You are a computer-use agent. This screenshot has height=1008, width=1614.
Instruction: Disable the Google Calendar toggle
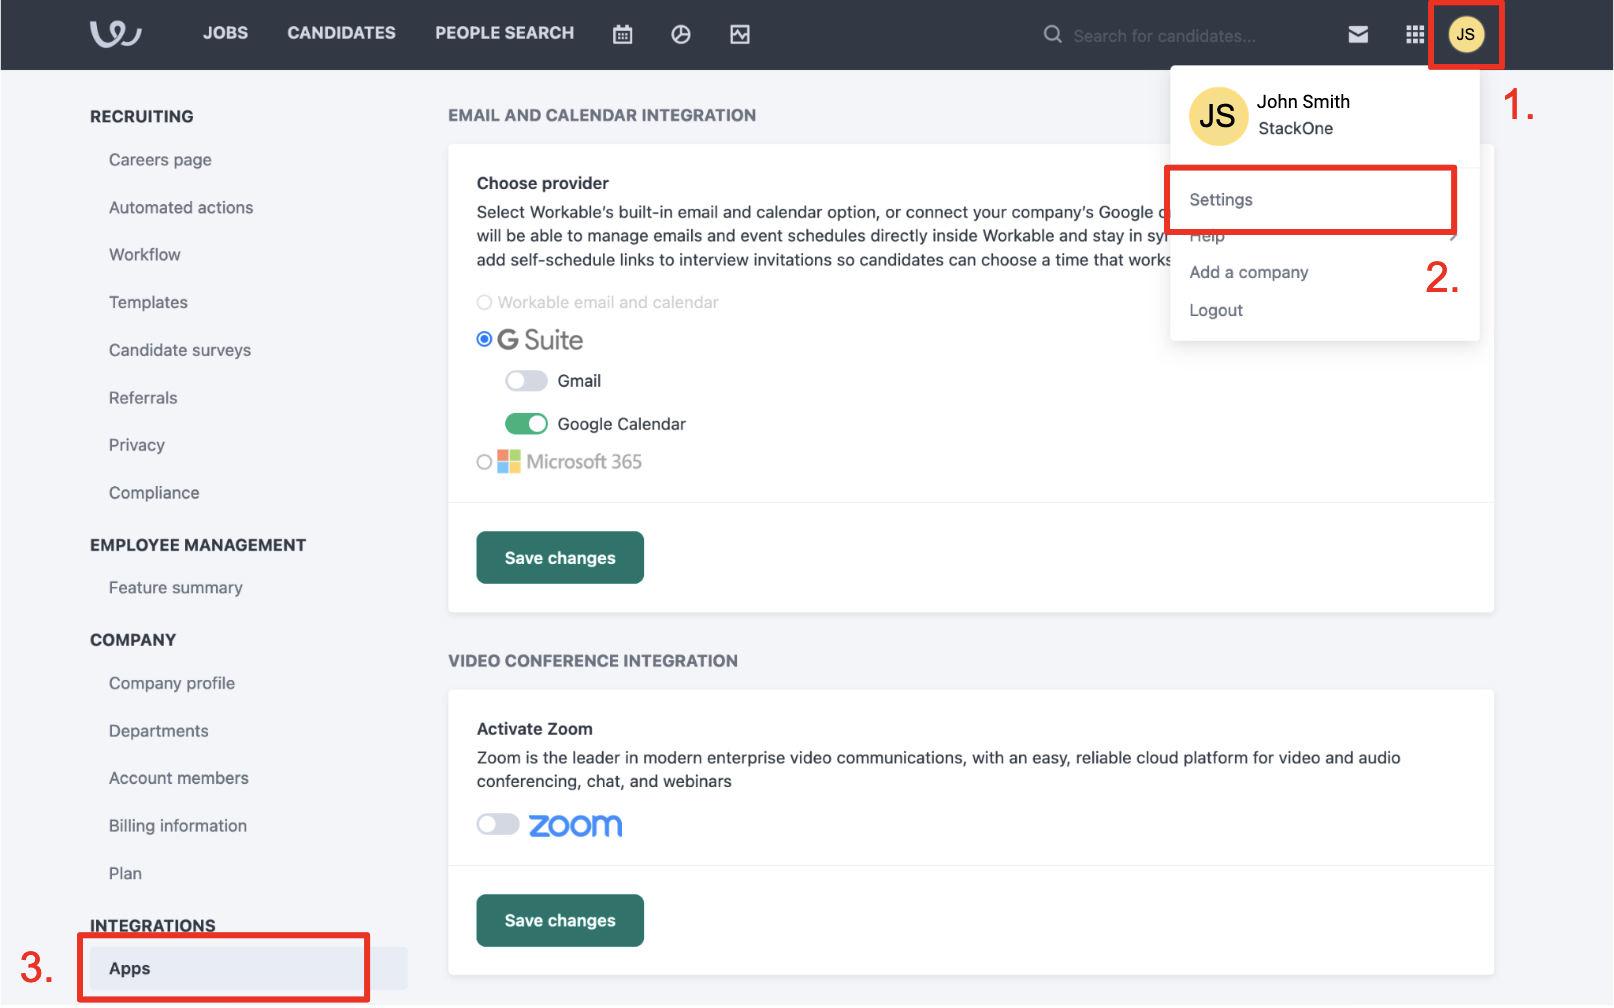(x=526, y=424)
